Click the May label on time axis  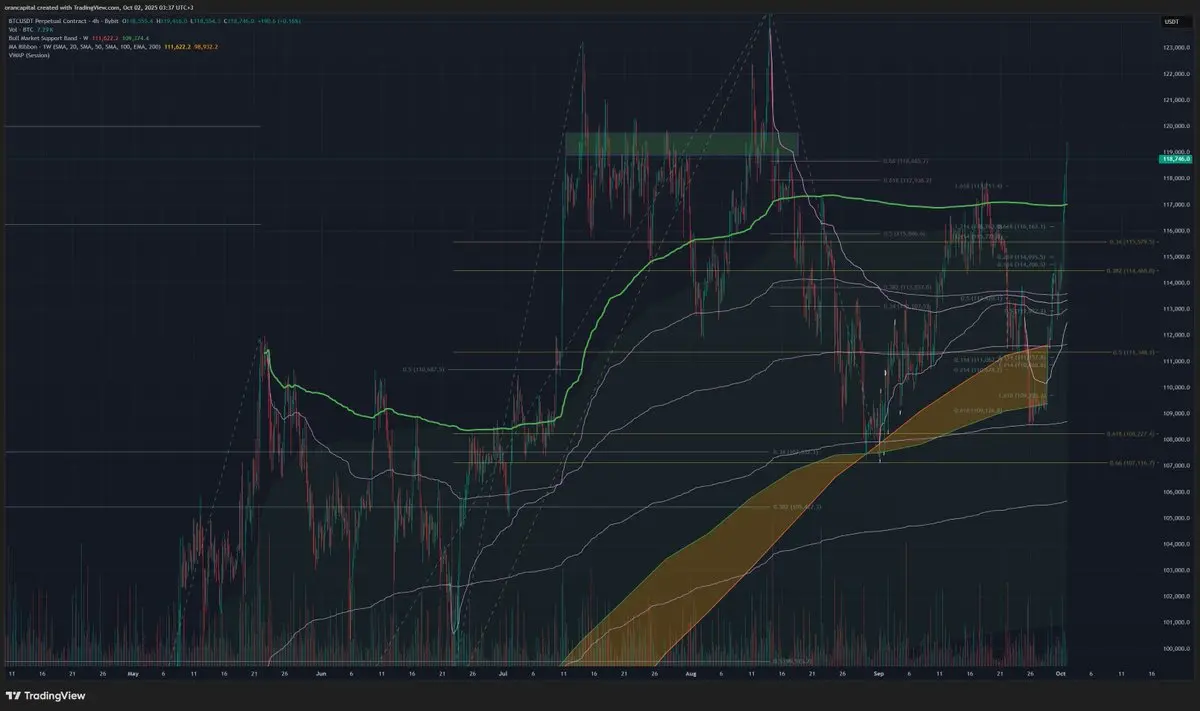click(x=133, y=674)
